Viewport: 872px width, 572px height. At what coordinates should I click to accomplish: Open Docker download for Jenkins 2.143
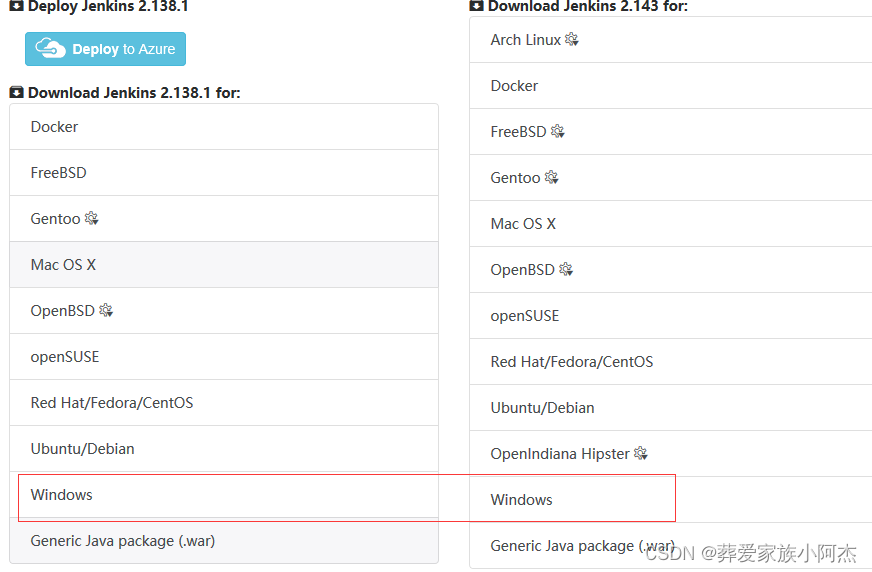point(671,86)
